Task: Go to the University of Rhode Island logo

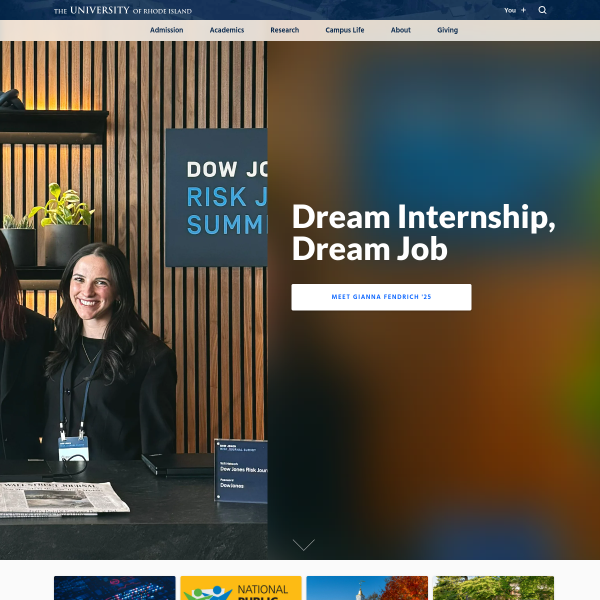Action: [123, 10]
